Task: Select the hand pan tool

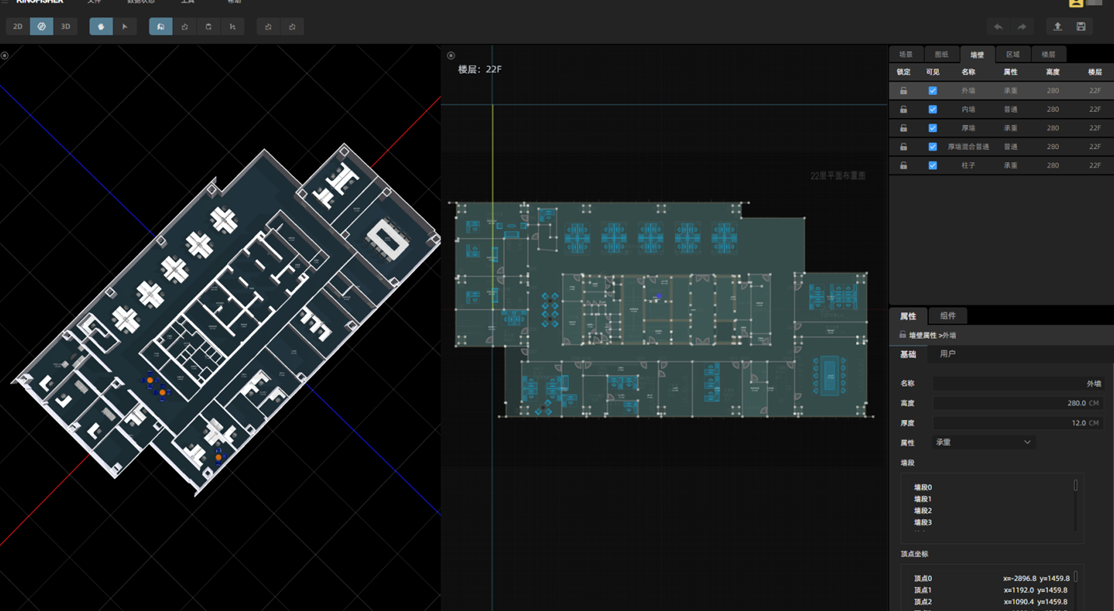Action: (101, 26)
